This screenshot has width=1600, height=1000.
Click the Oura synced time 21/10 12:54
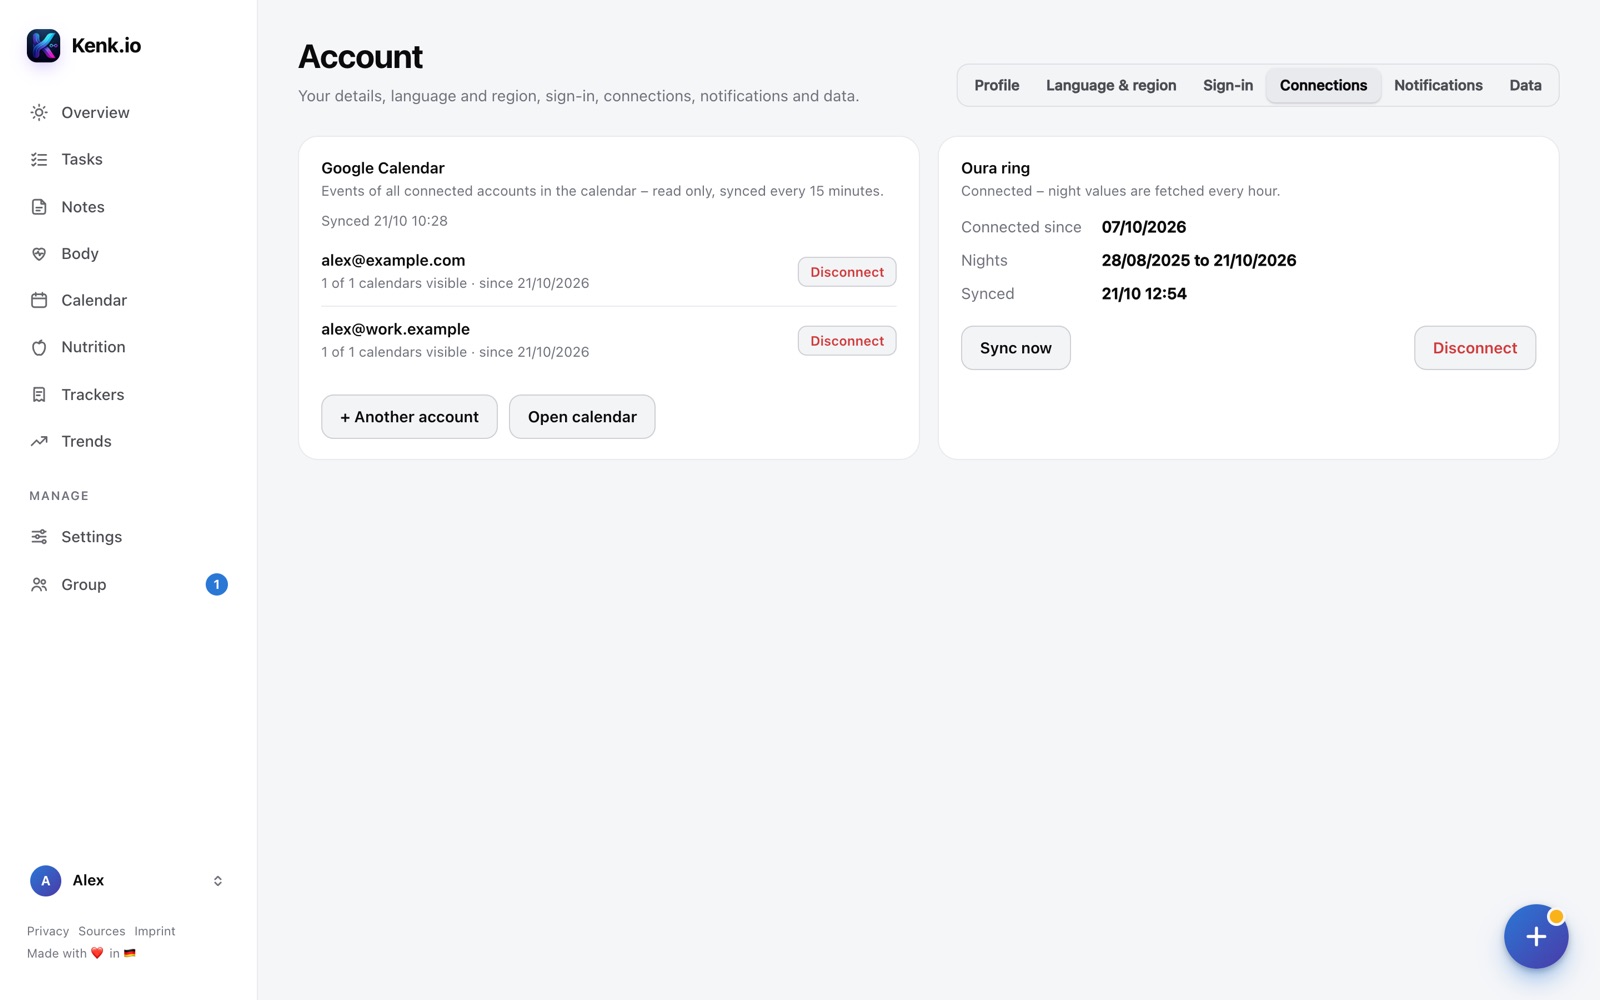coord(1144,294)
